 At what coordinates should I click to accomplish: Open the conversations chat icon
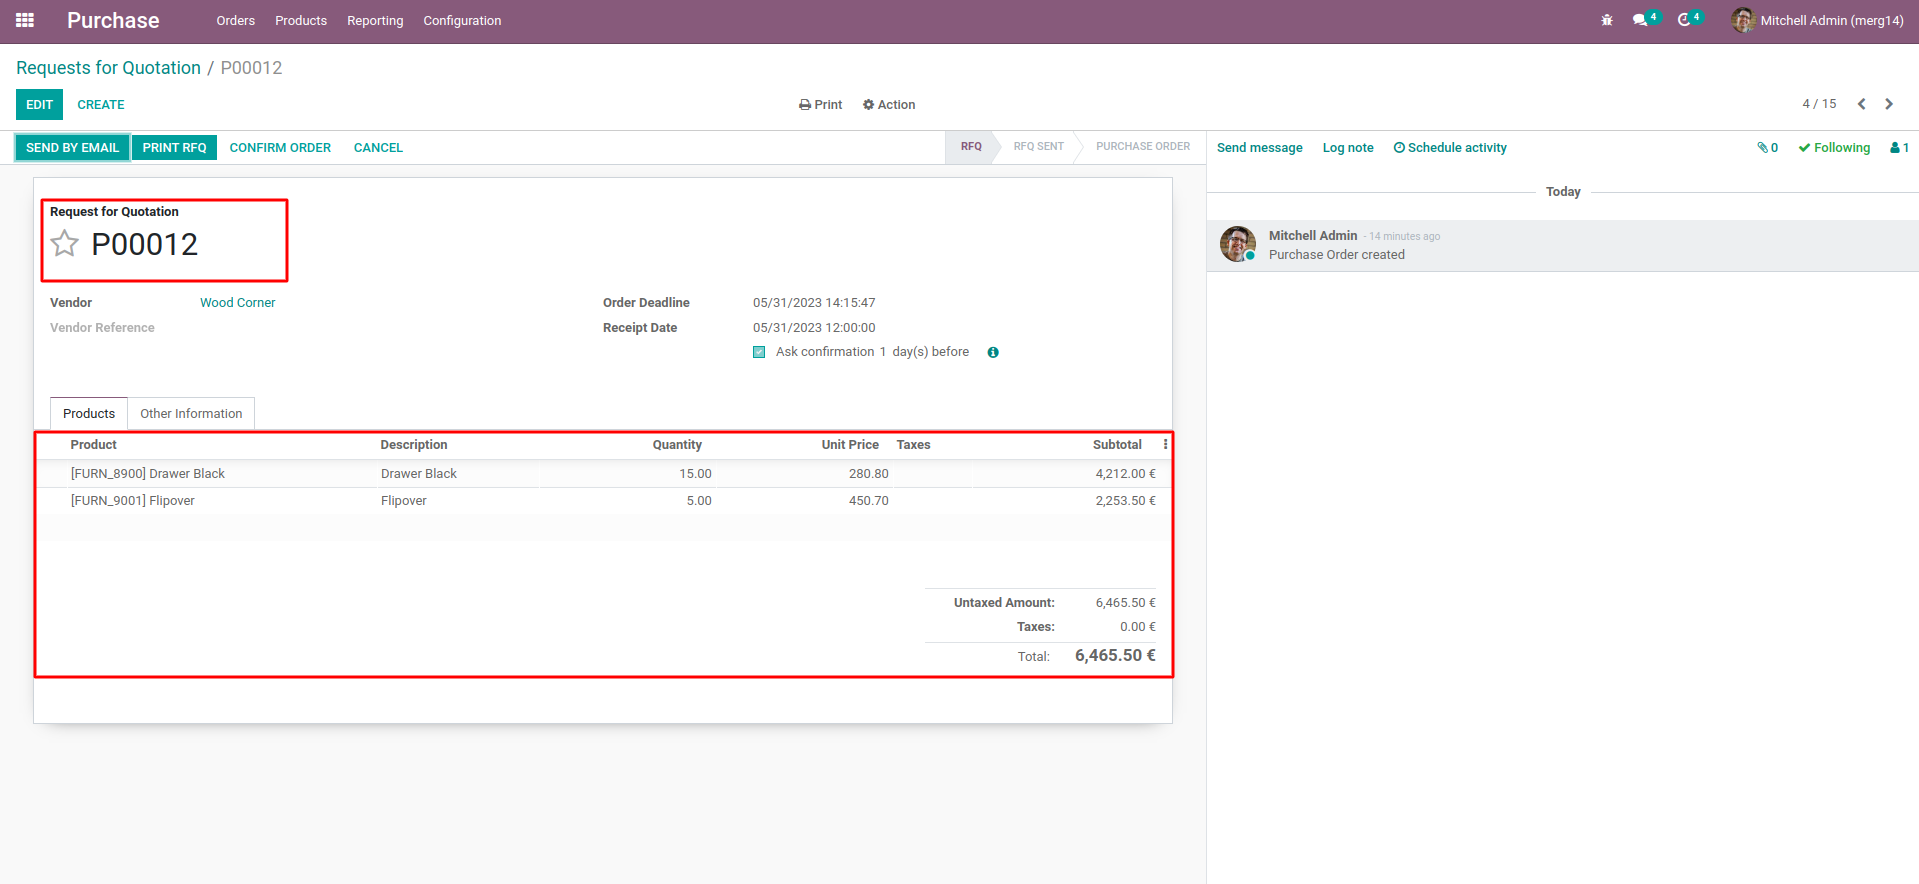coord(1641,20)
